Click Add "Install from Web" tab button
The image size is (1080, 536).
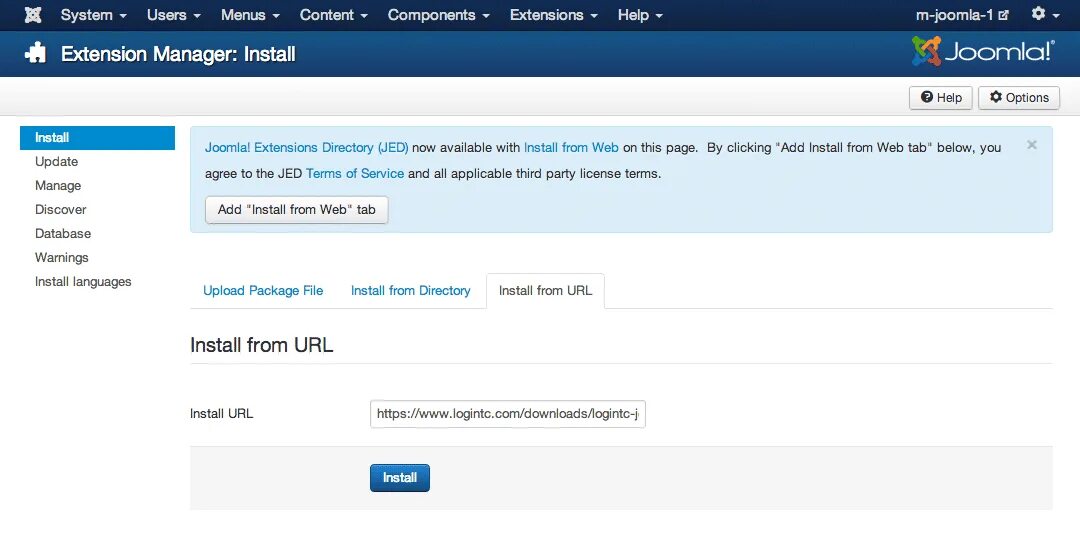[297, 210]
